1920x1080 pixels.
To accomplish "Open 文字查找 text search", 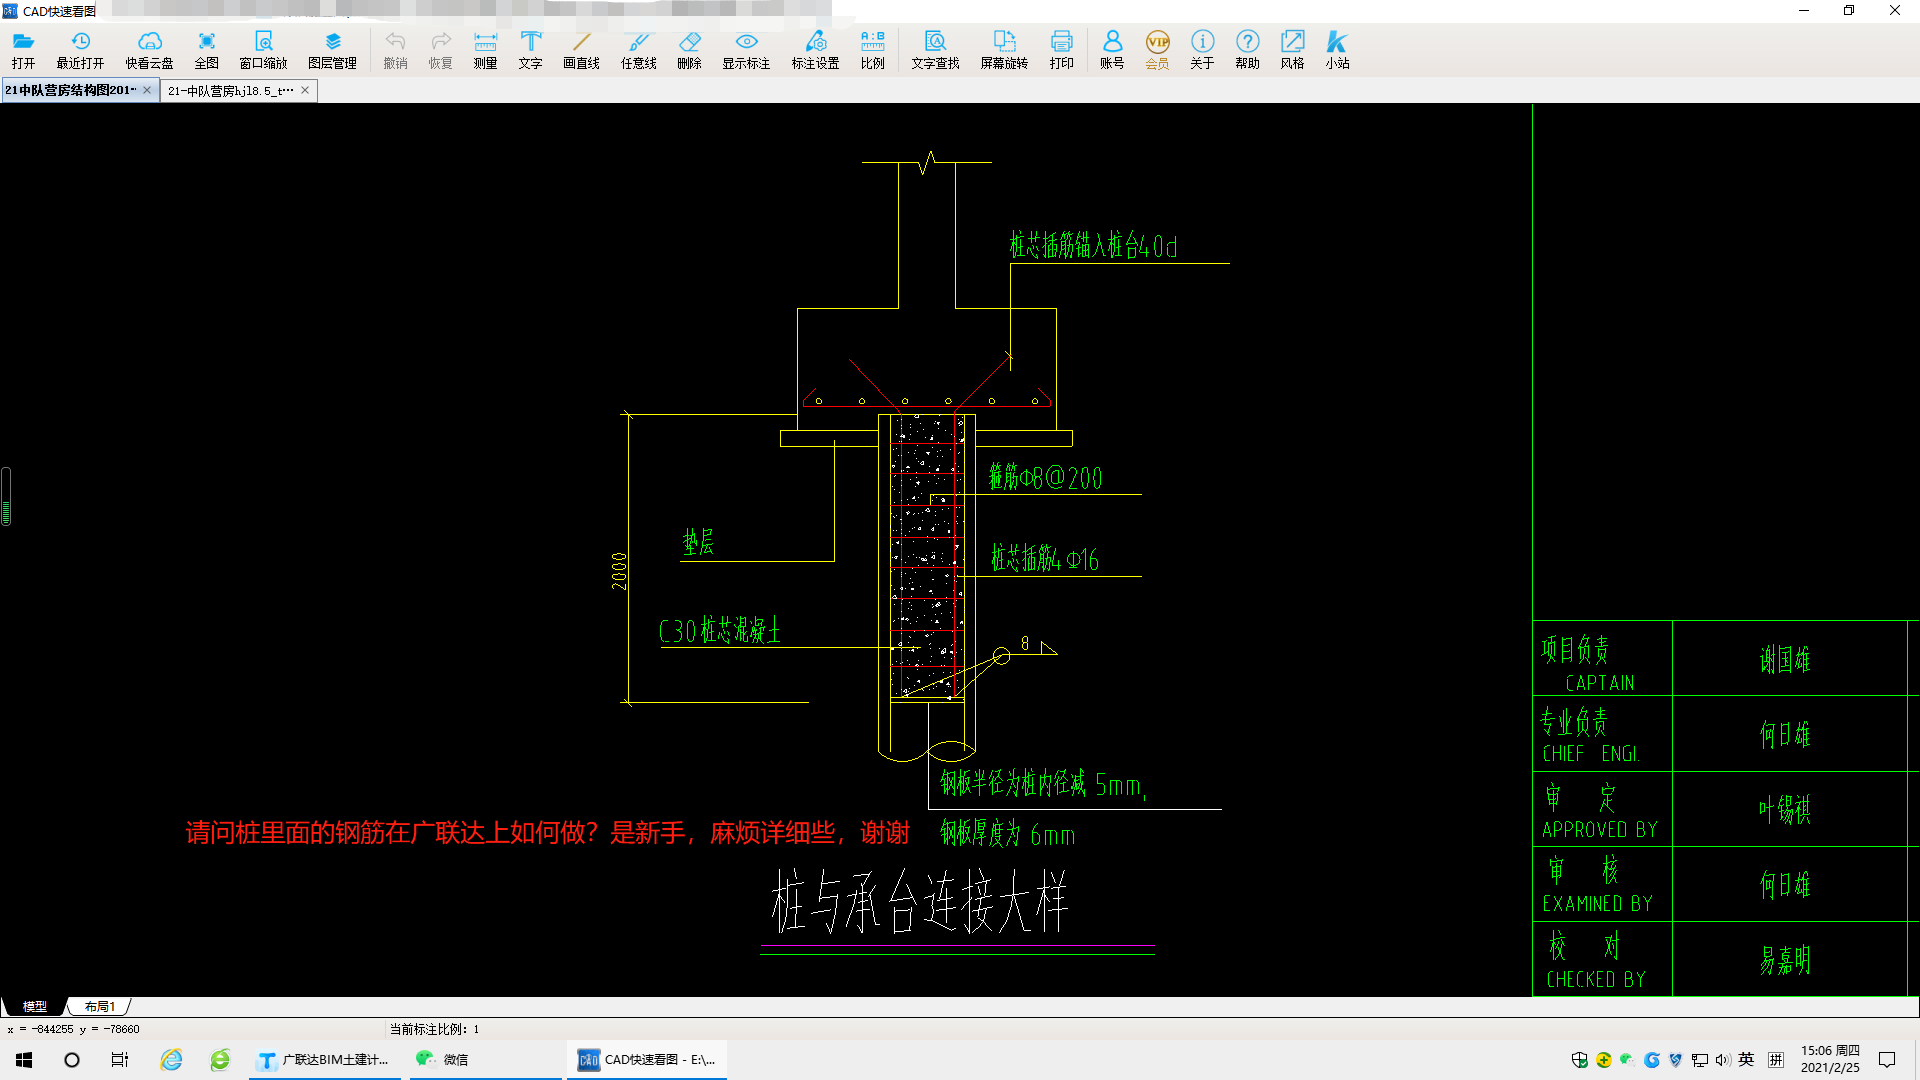I will click(935, 49).
